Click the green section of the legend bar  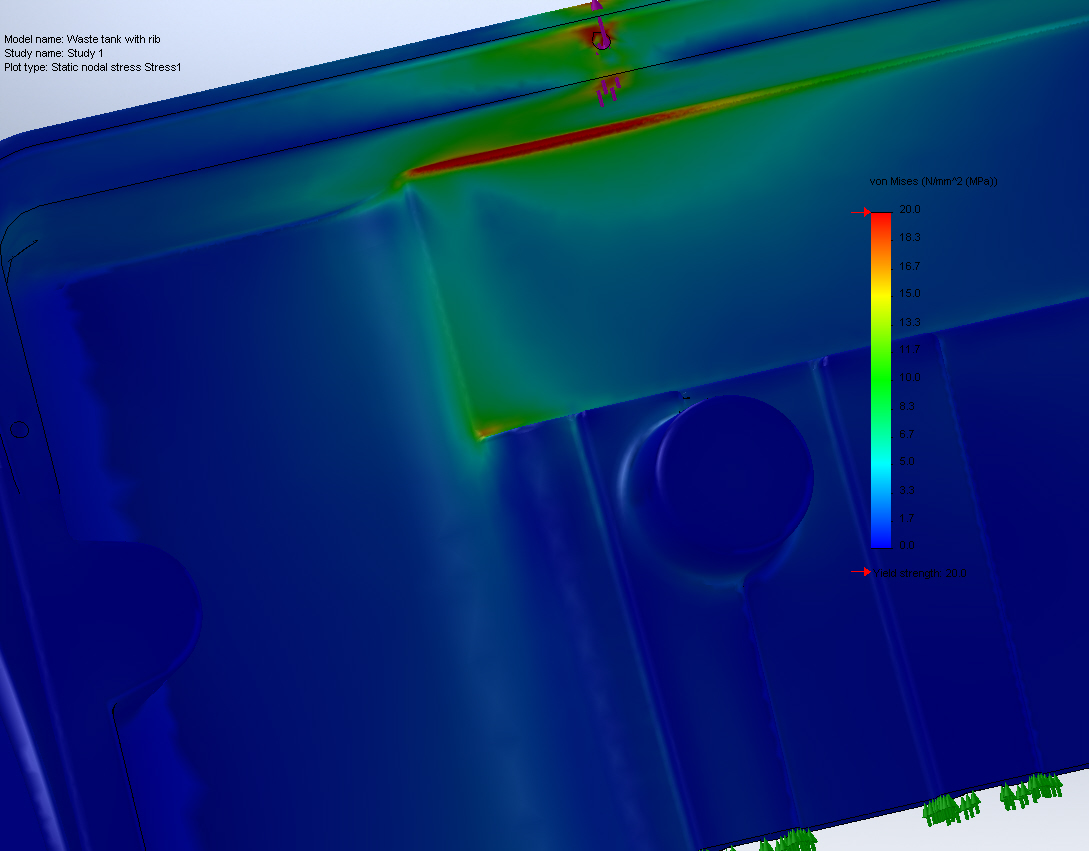pos(880,380)
